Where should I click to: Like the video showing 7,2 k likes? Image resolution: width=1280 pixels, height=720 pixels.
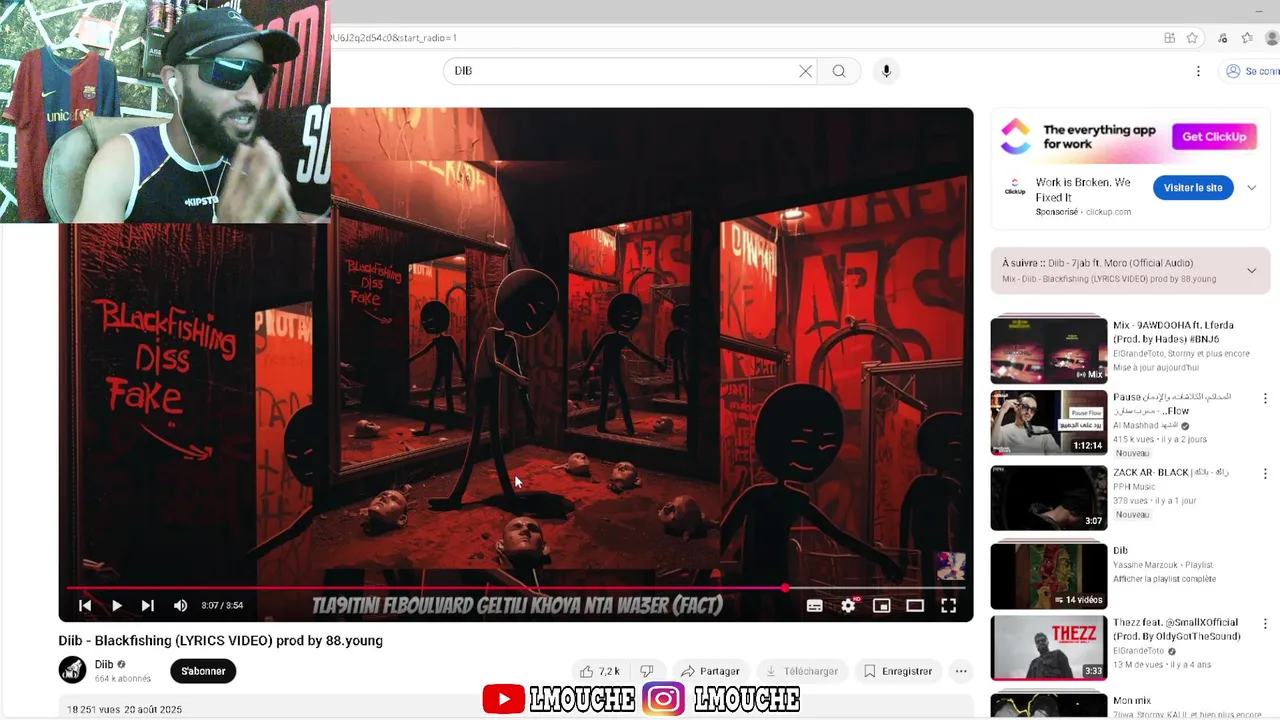598,671
